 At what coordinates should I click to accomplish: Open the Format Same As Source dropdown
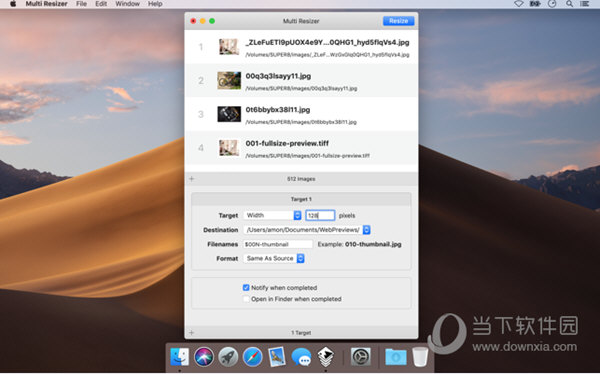coord(274,258)
